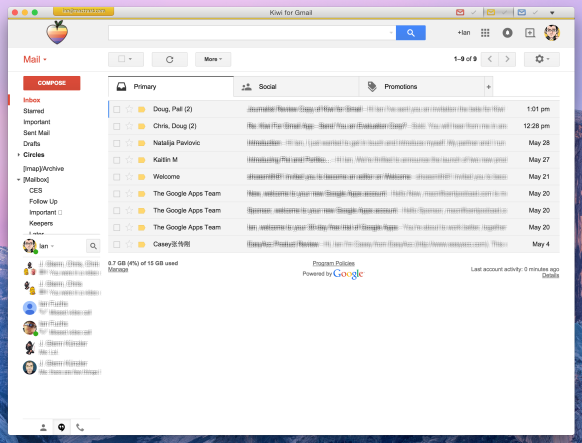This screenshot has width=582, height=443.
Task: Click inside the search input field
Action: click(x=249, y=33)
